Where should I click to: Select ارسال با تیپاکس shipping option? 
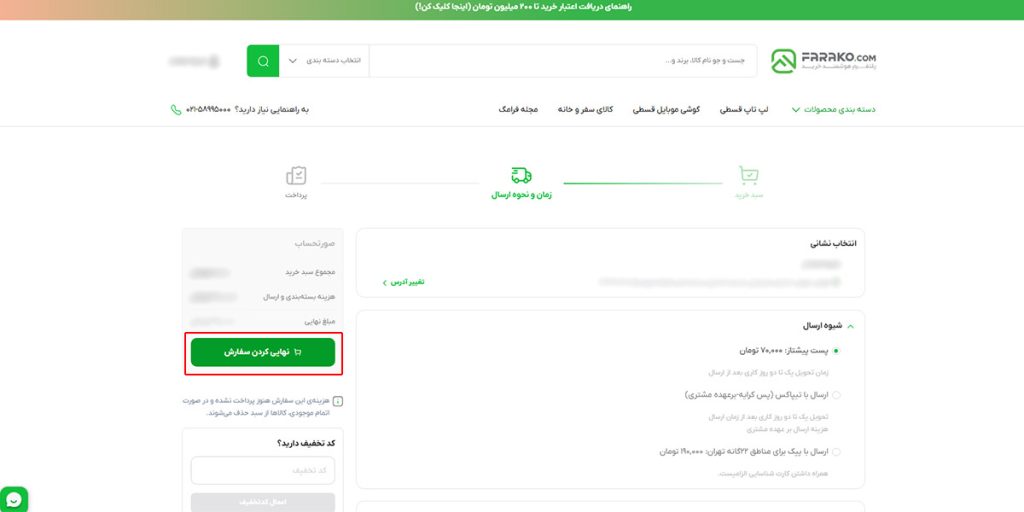(x=836, y=395)
